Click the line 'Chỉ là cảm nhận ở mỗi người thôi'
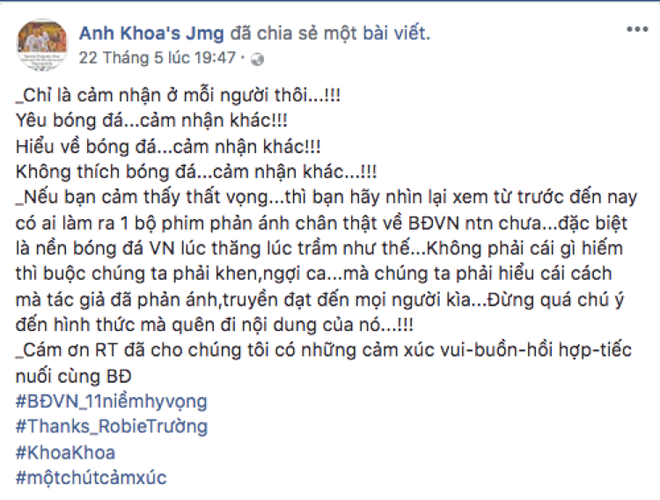 (x=178, y=96)
